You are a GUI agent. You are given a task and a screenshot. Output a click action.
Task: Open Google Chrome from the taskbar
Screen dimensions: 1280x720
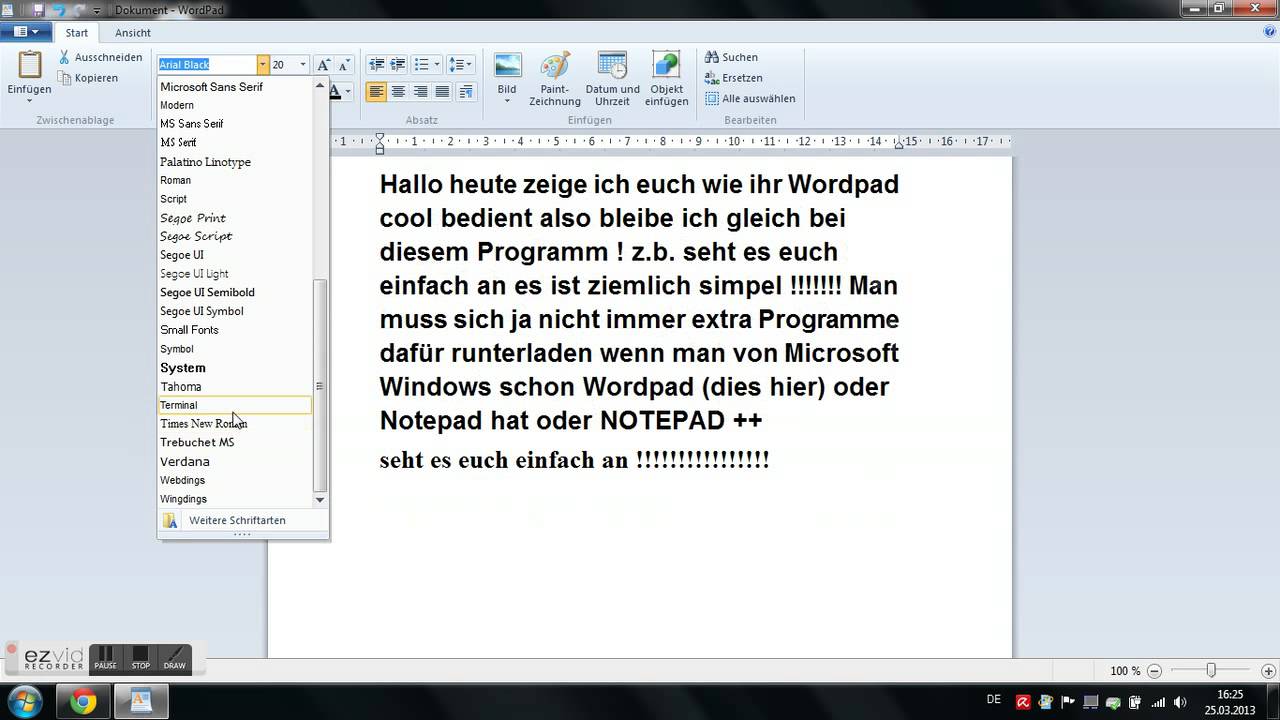[84, 702]
